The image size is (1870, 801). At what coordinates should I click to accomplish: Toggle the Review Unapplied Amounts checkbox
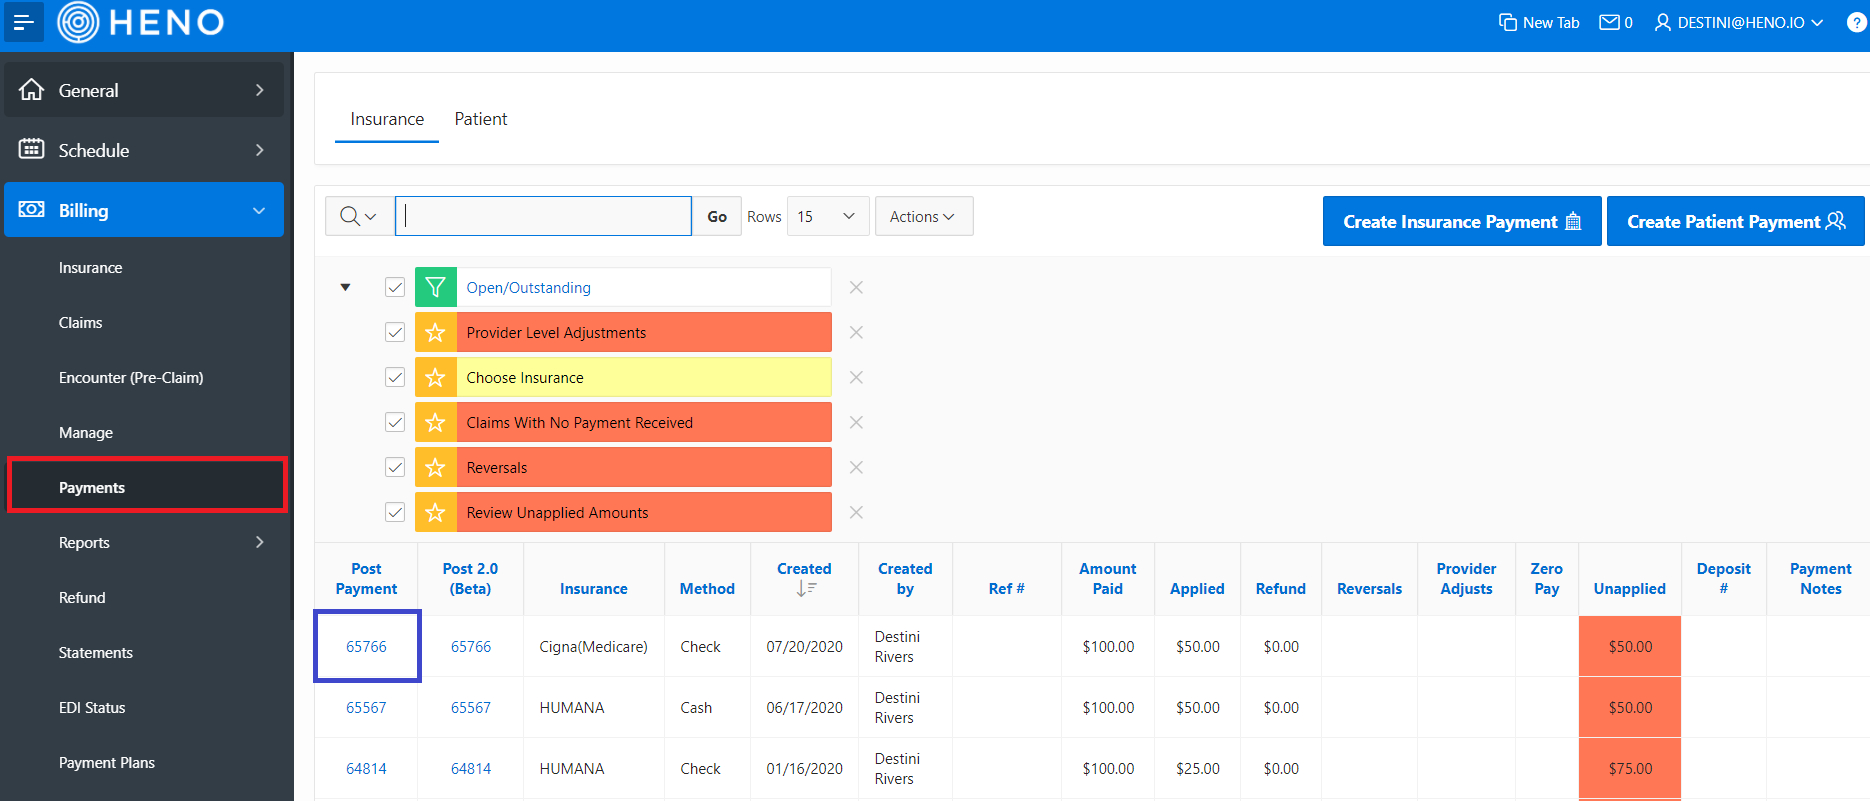(x=395, y=512)
